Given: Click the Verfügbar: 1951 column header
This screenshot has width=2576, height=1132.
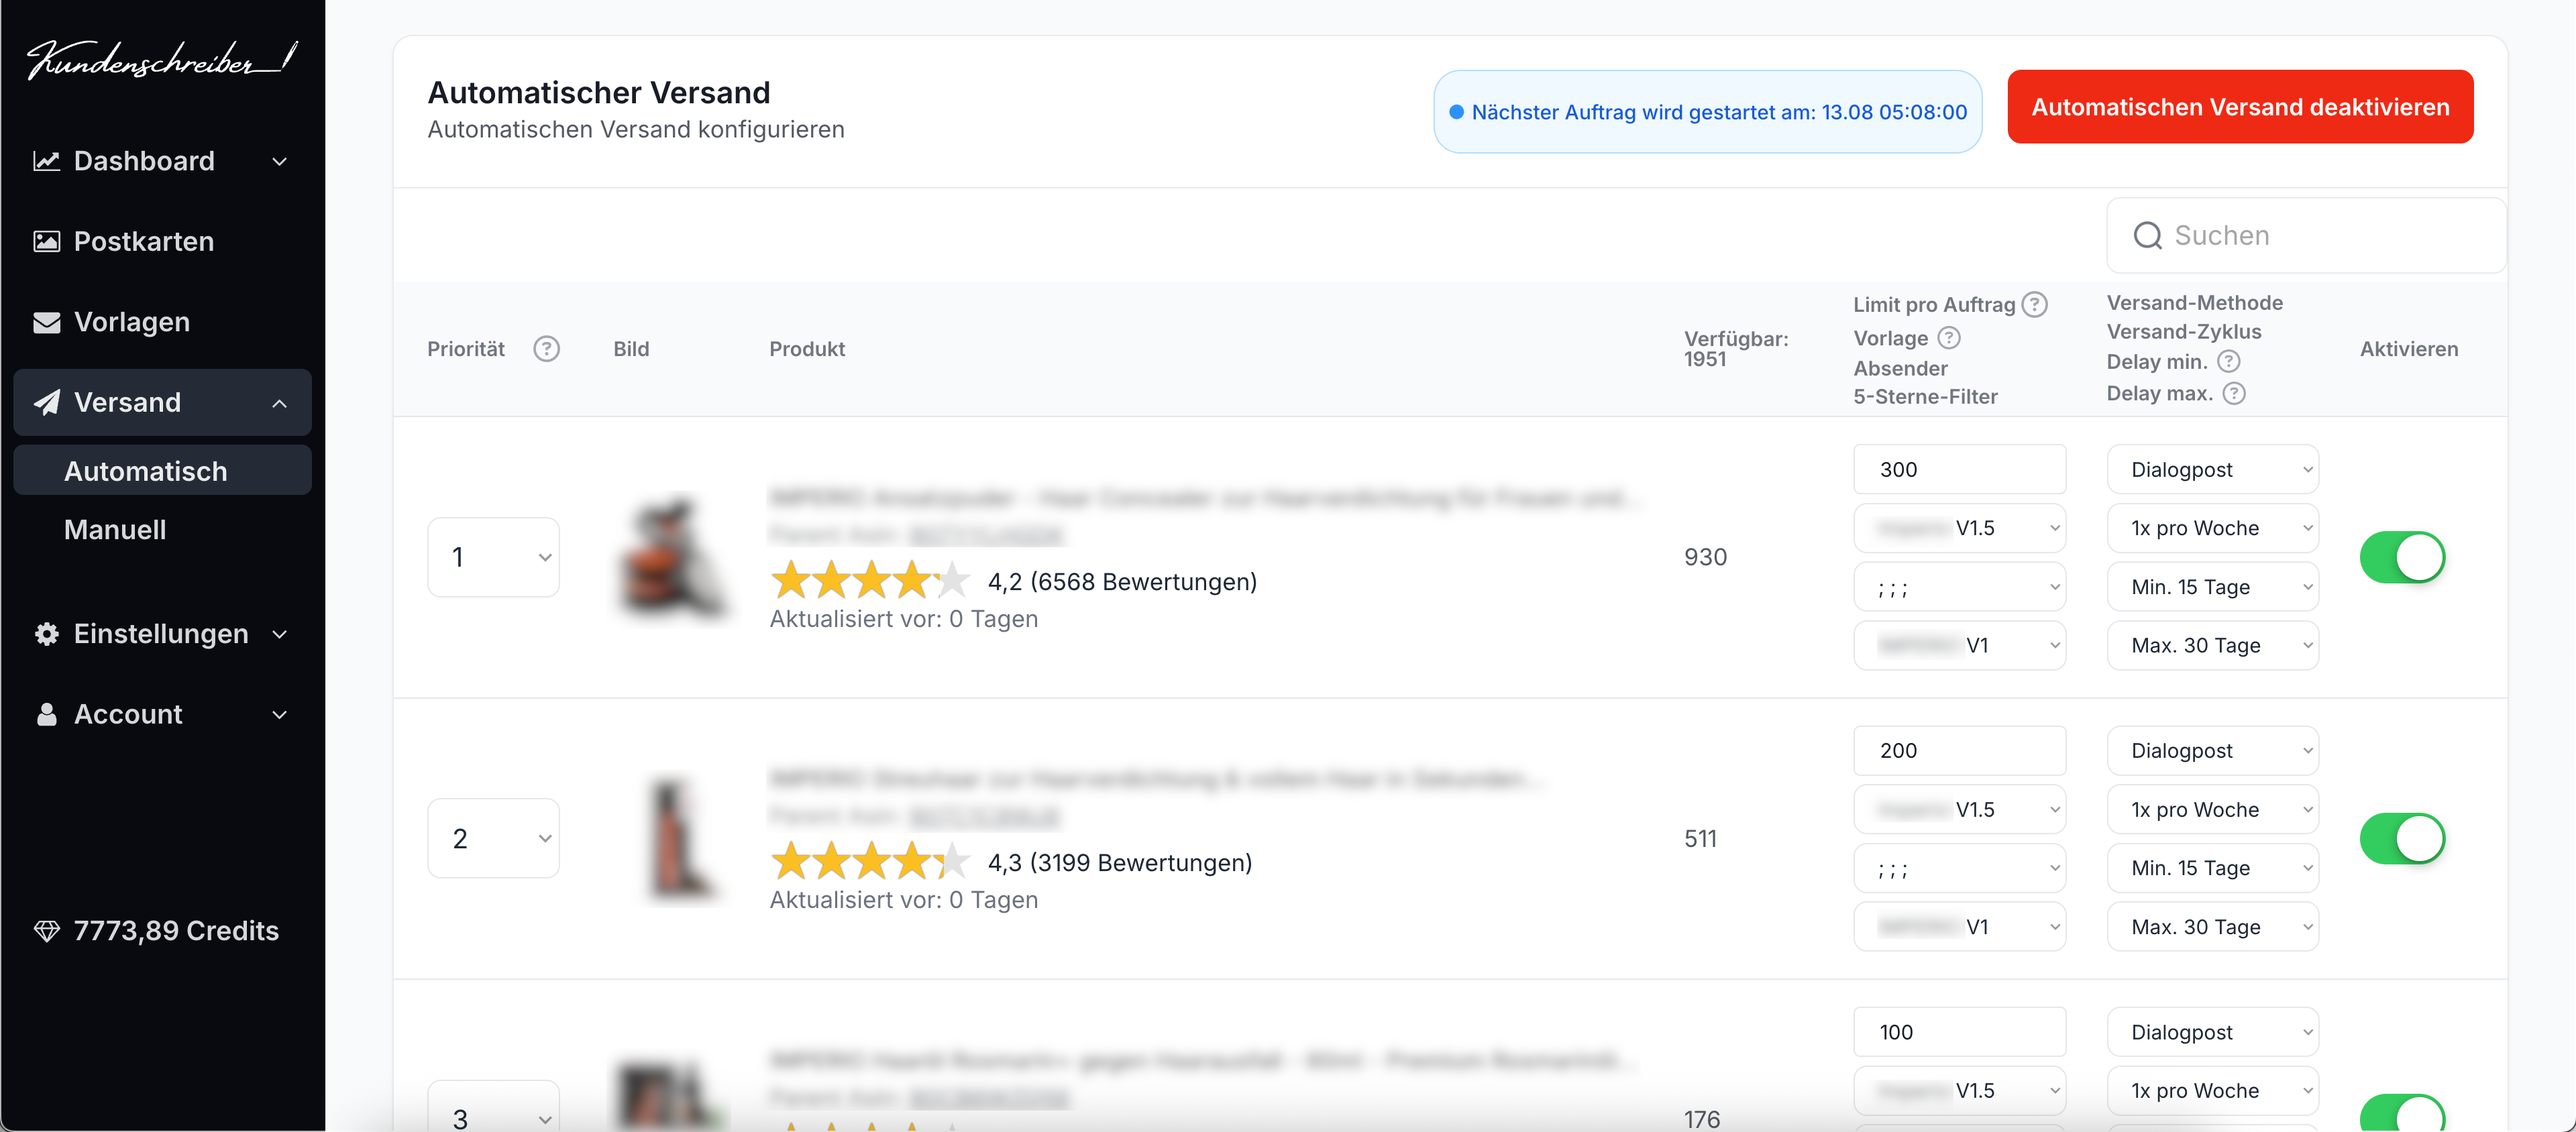Looking at the screenshot, I should click(1736, 349).
